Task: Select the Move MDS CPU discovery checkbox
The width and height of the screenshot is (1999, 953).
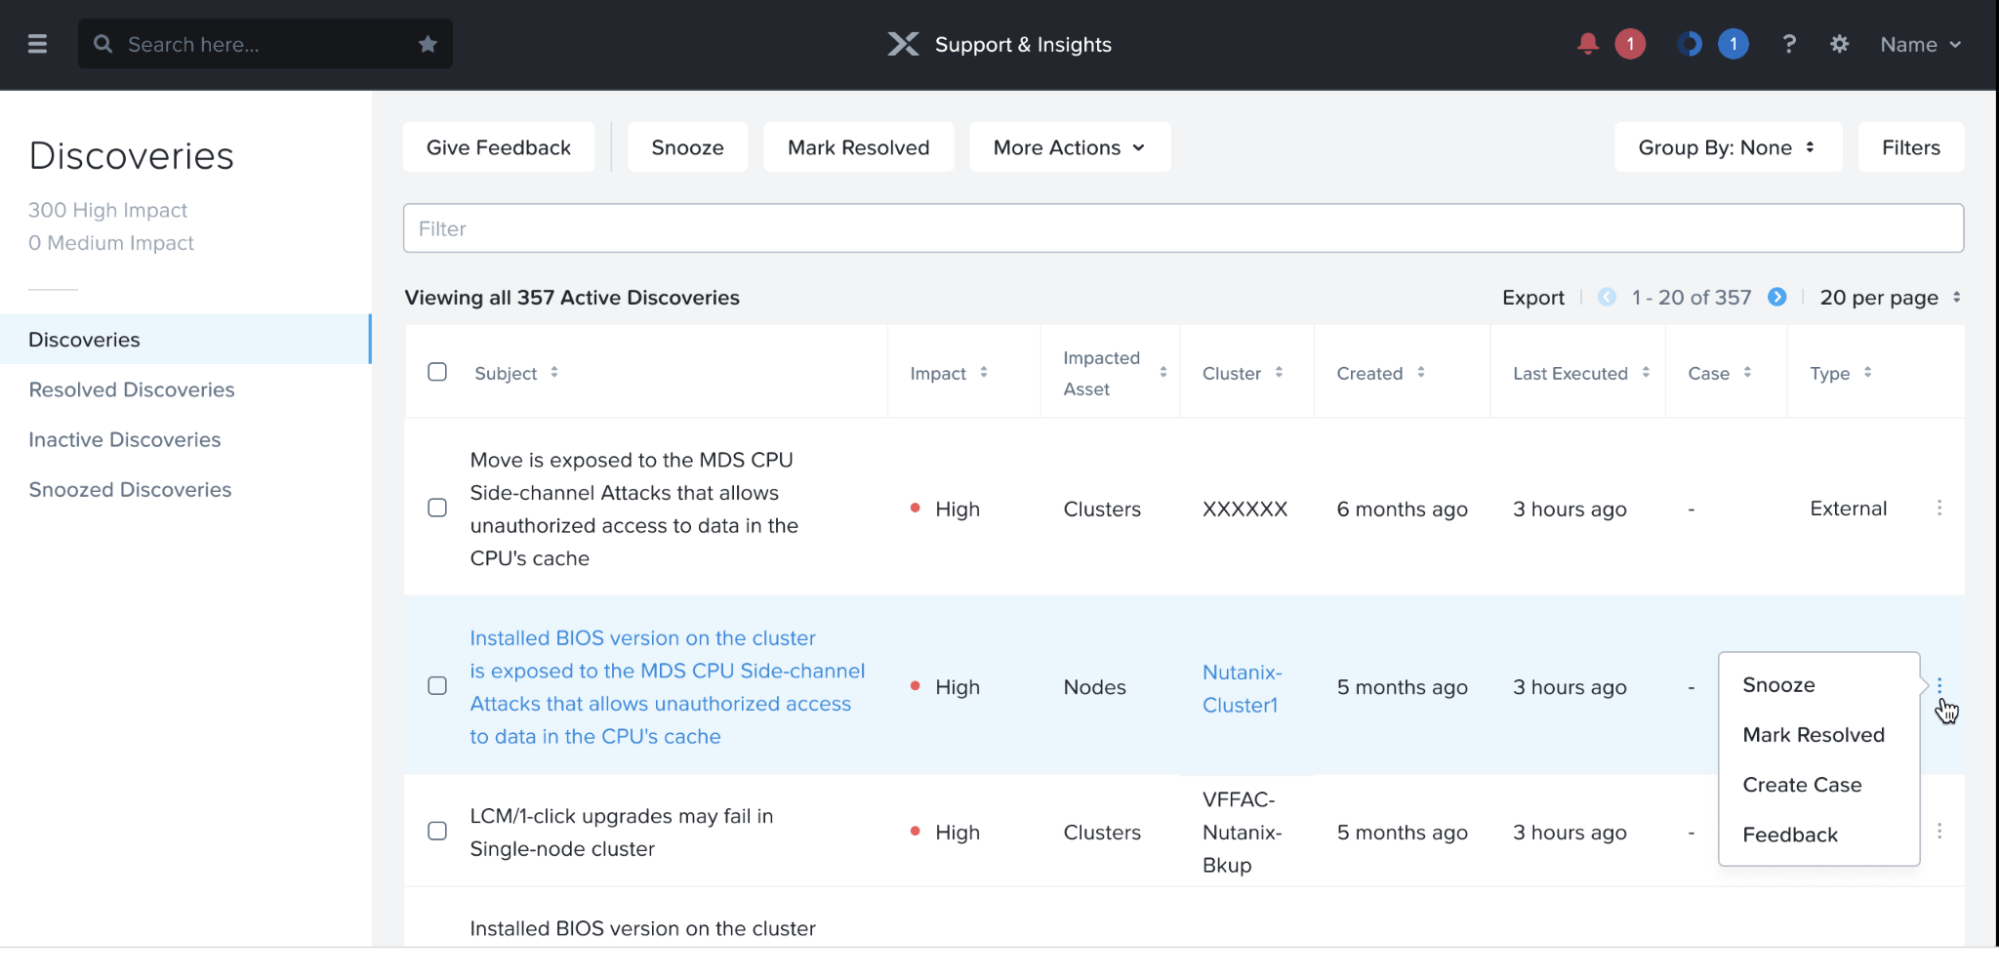Action: pyautogui.click(x=437, y=508)
